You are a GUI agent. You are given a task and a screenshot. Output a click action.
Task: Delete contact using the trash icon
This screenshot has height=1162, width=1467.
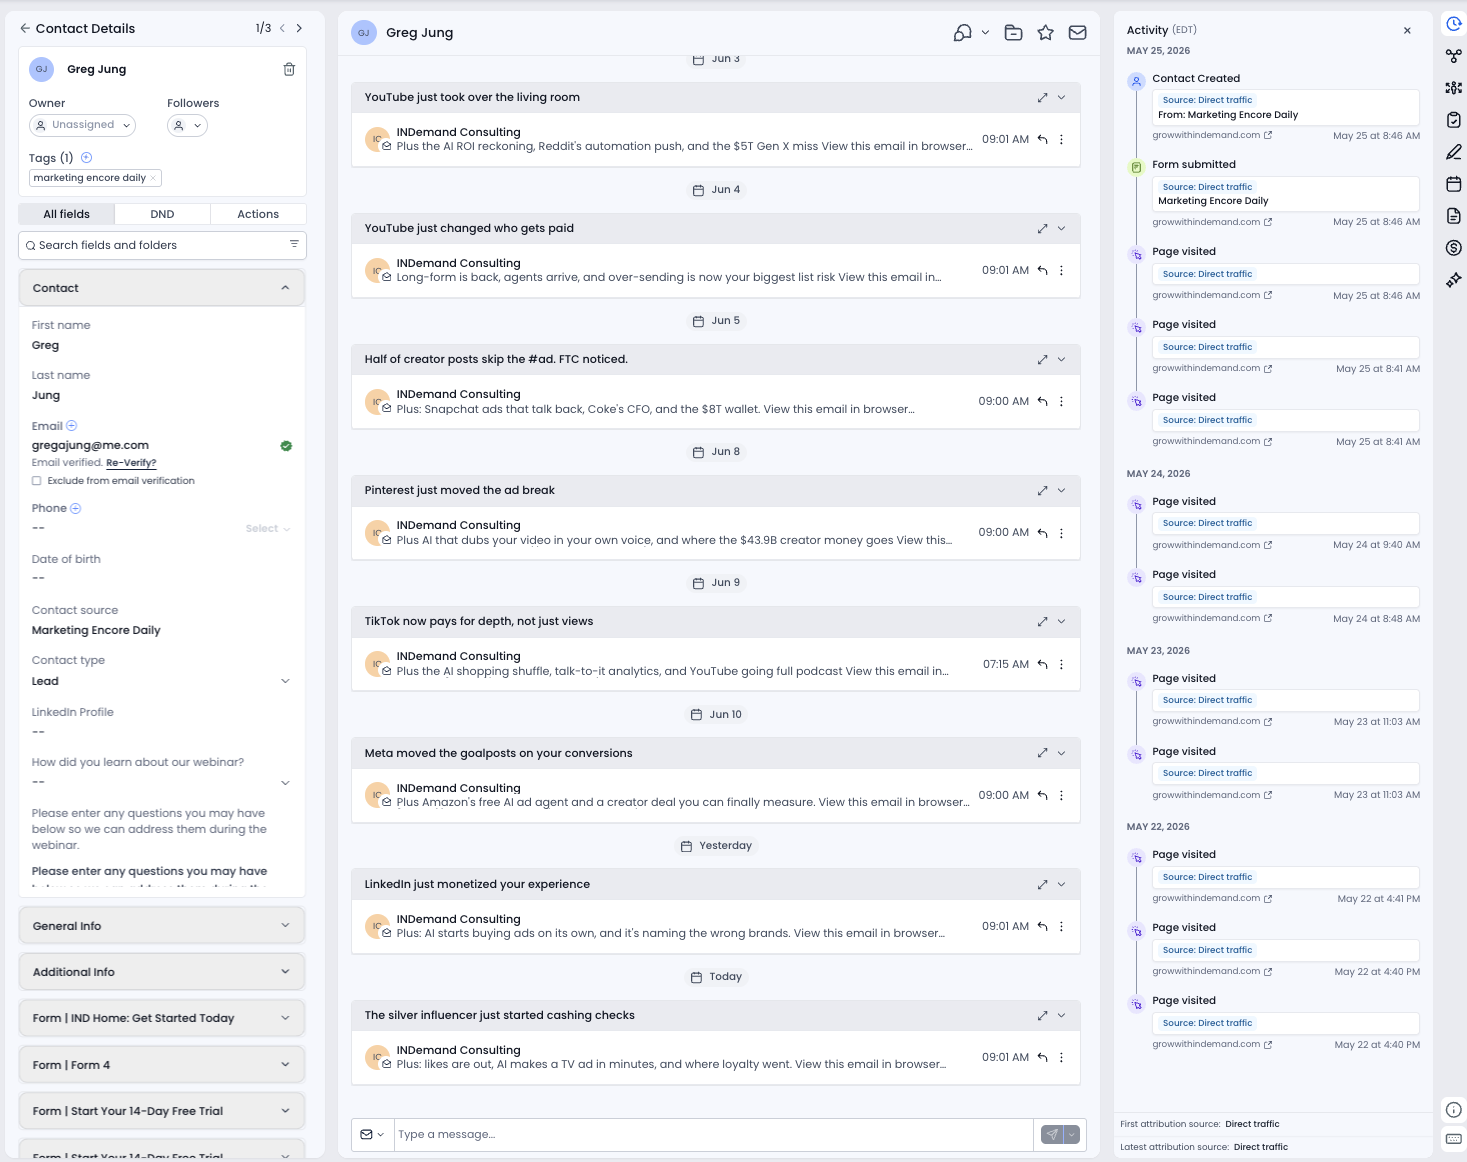click(x=289, y=69)
